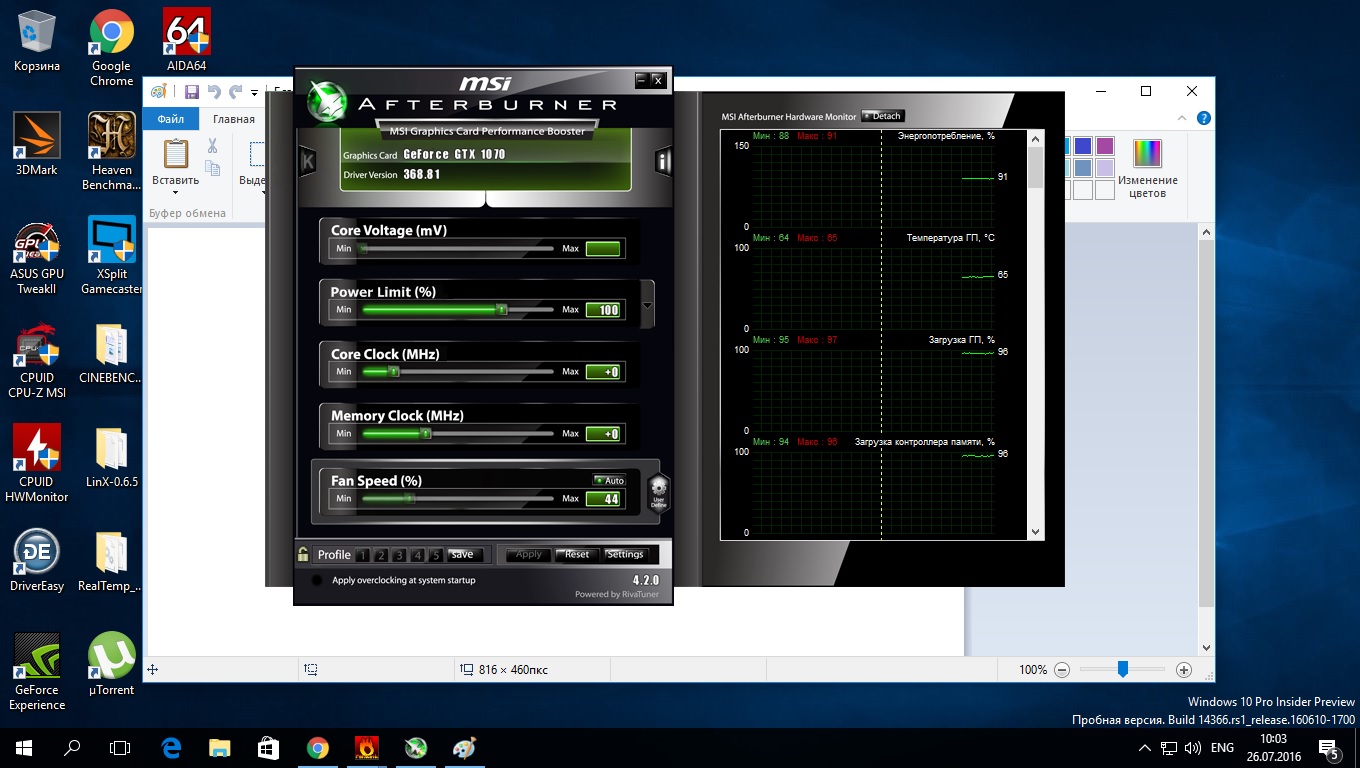1360x768 pixels.
Task: Click the Power Limit slider handle
Action: (x=502, y=310)
